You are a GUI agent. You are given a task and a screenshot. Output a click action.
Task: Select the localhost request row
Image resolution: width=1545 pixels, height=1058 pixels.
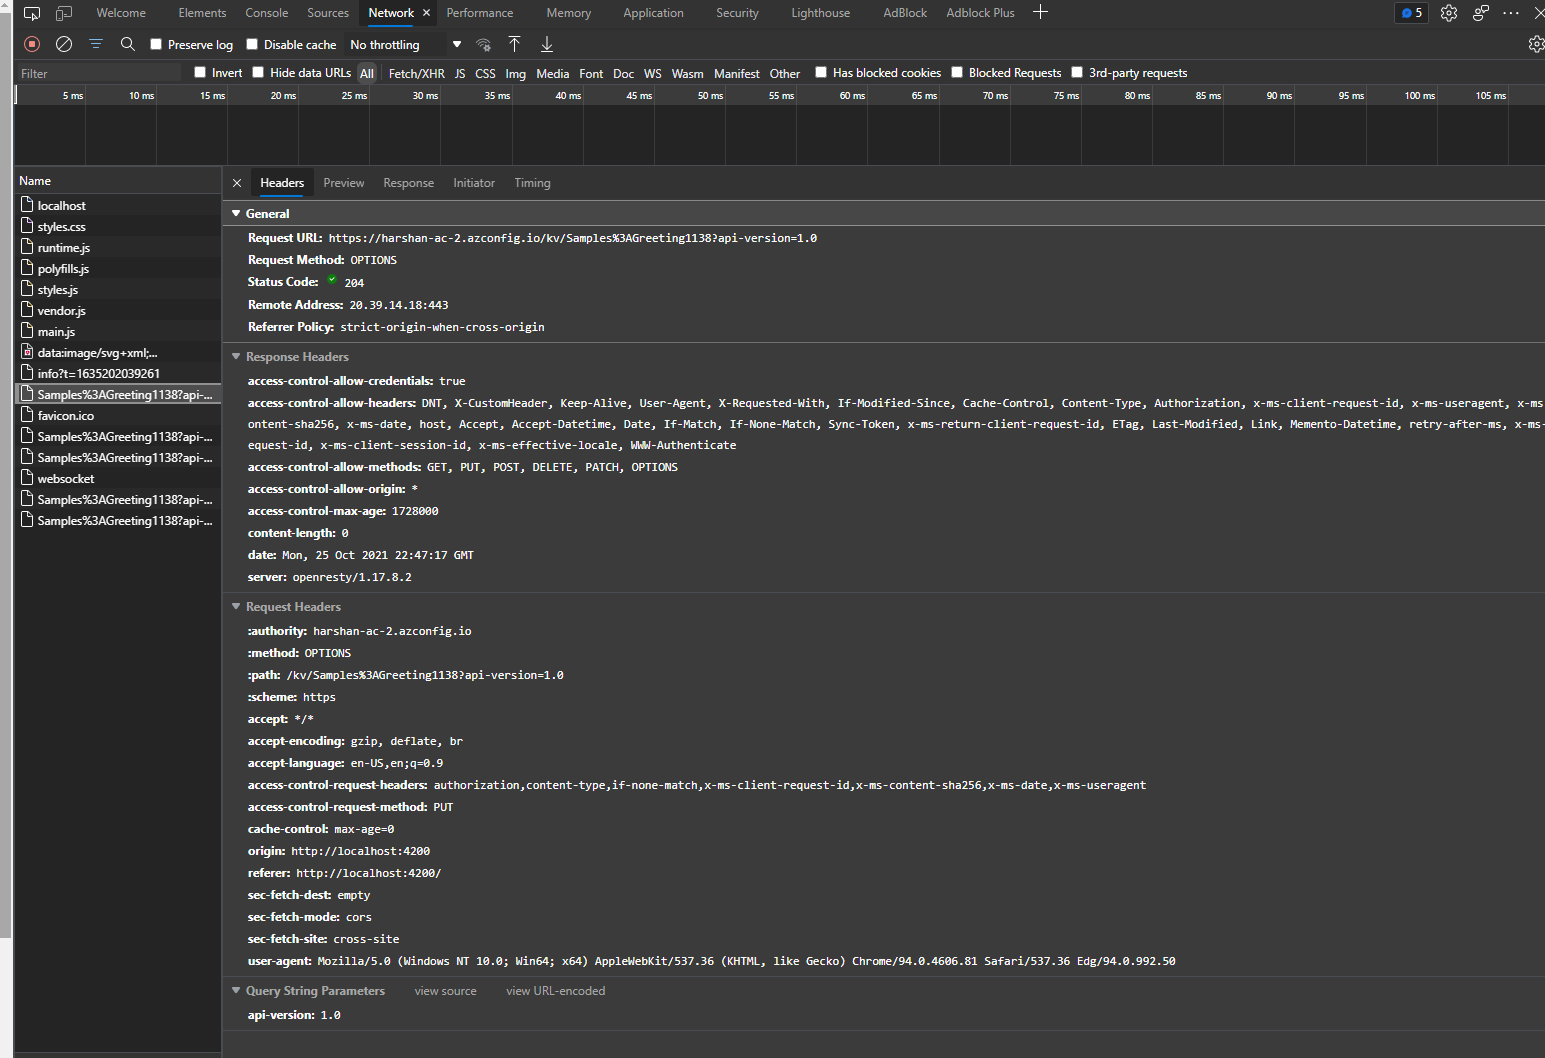click(x=118, y=205)
